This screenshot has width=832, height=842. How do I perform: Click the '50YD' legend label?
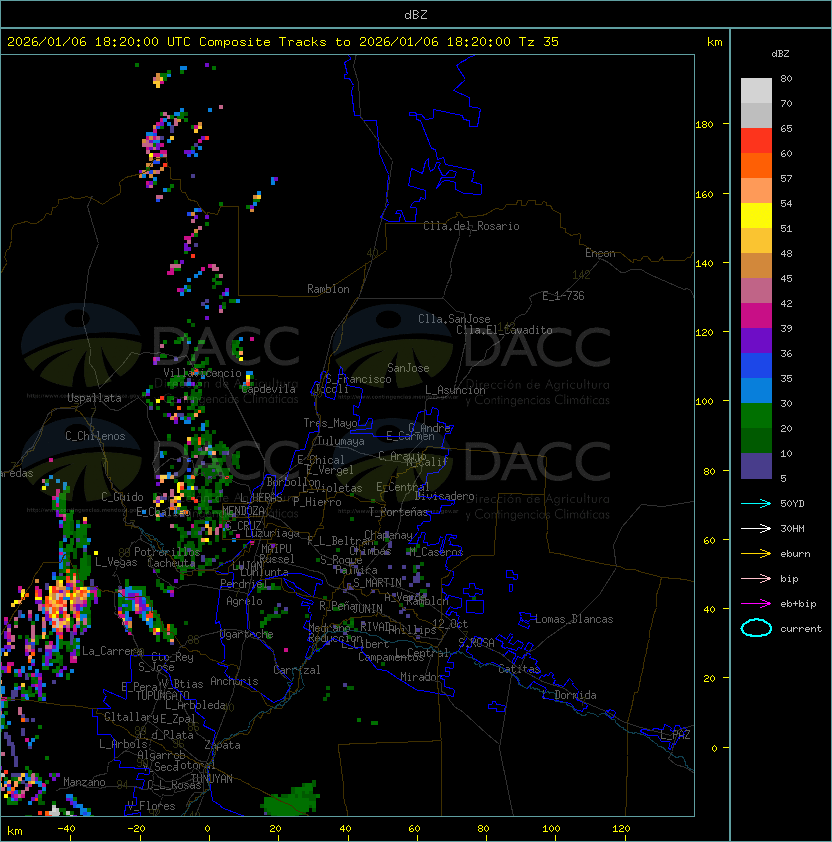click(x=792, y=503)
